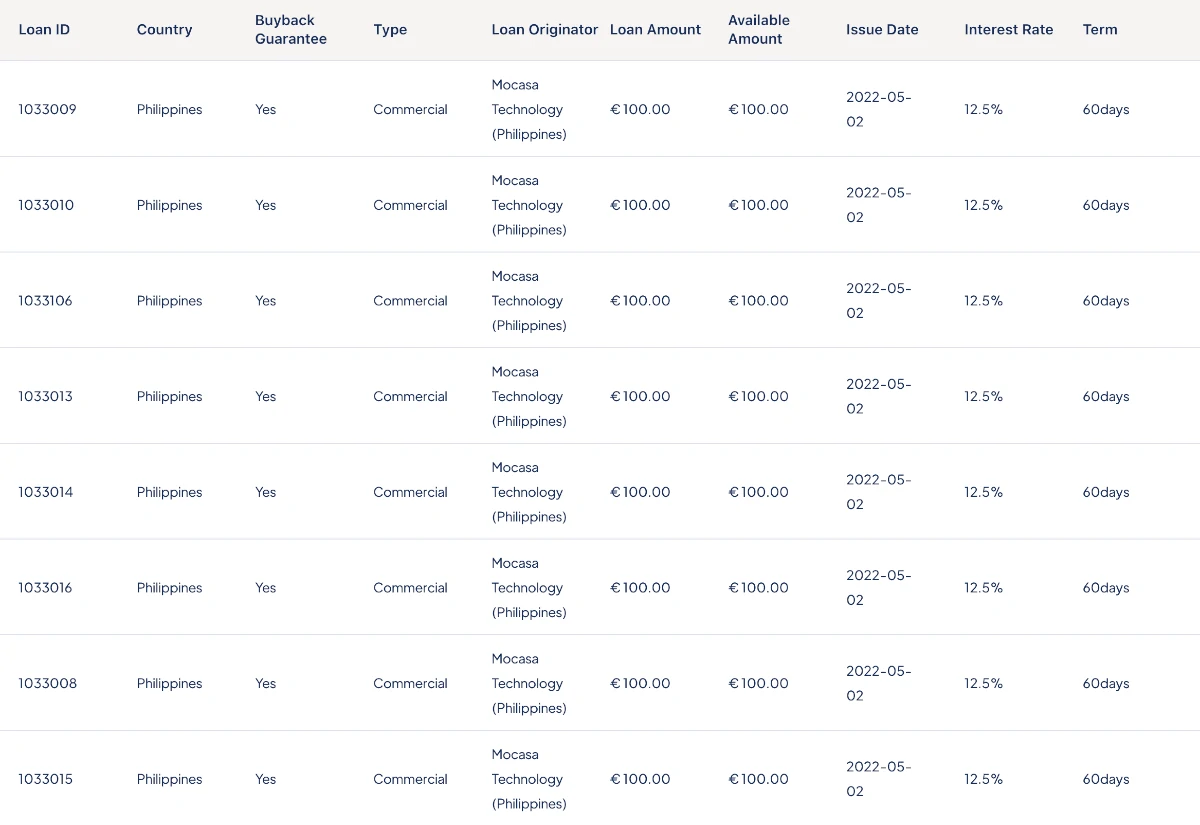Click the Country column header
Viewport: 1200px width, 825px height.
[164, 29]
